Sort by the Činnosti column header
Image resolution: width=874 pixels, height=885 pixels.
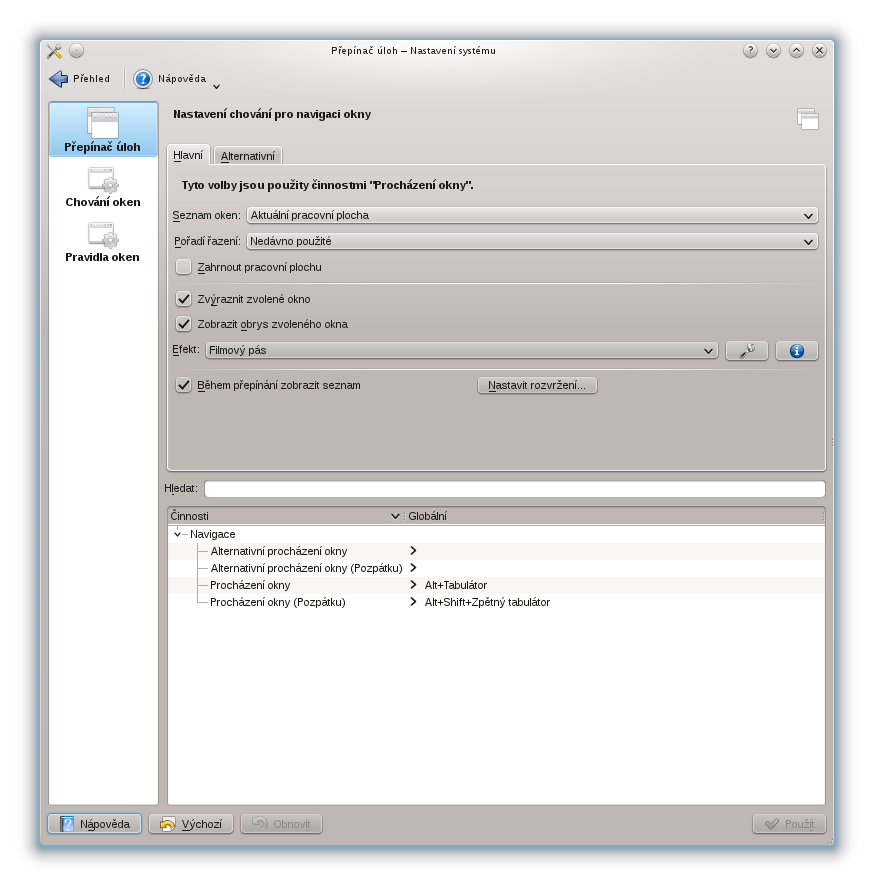(286, 516)
